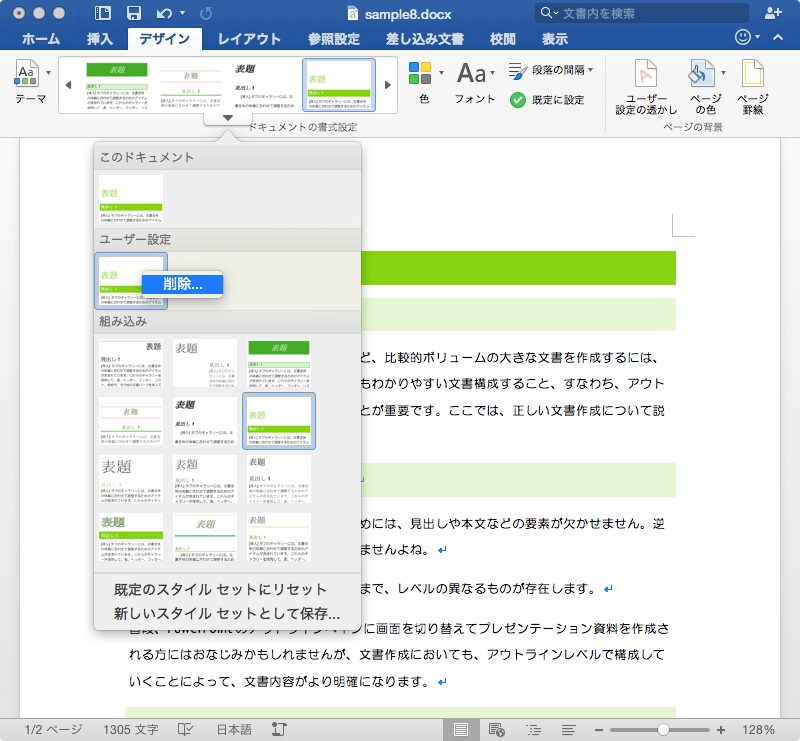Select the highlighted green style thumbnail in 組み込み
800x741 pixels.
click(x=279, y=421)
